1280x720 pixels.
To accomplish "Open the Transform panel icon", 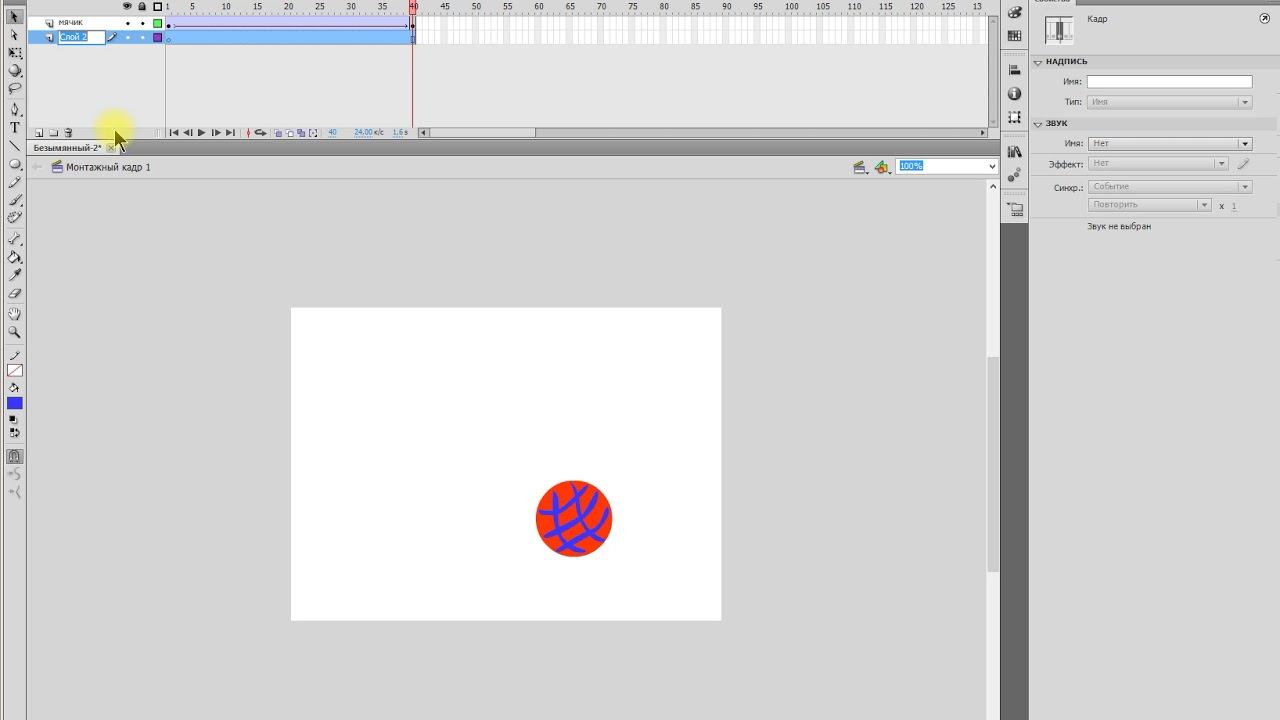I will point(1015,117).
